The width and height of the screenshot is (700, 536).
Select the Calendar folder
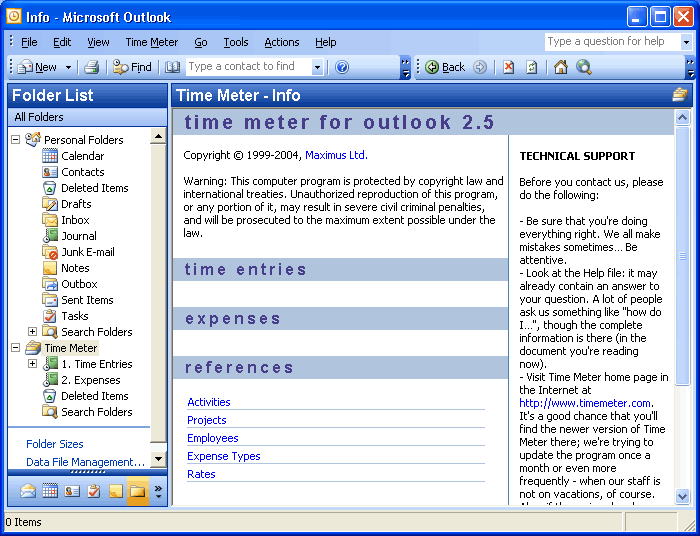pyautogui.click(x=83, y=156)
